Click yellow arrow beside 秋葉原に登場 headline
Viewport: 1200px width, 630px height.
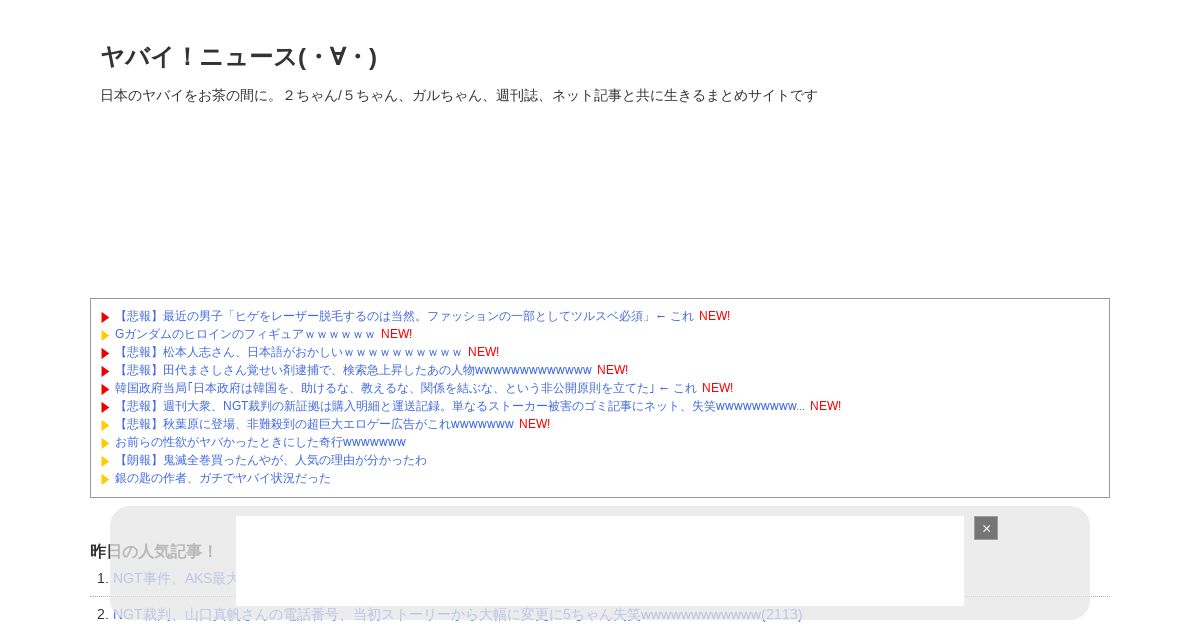[x=105, y=425]
